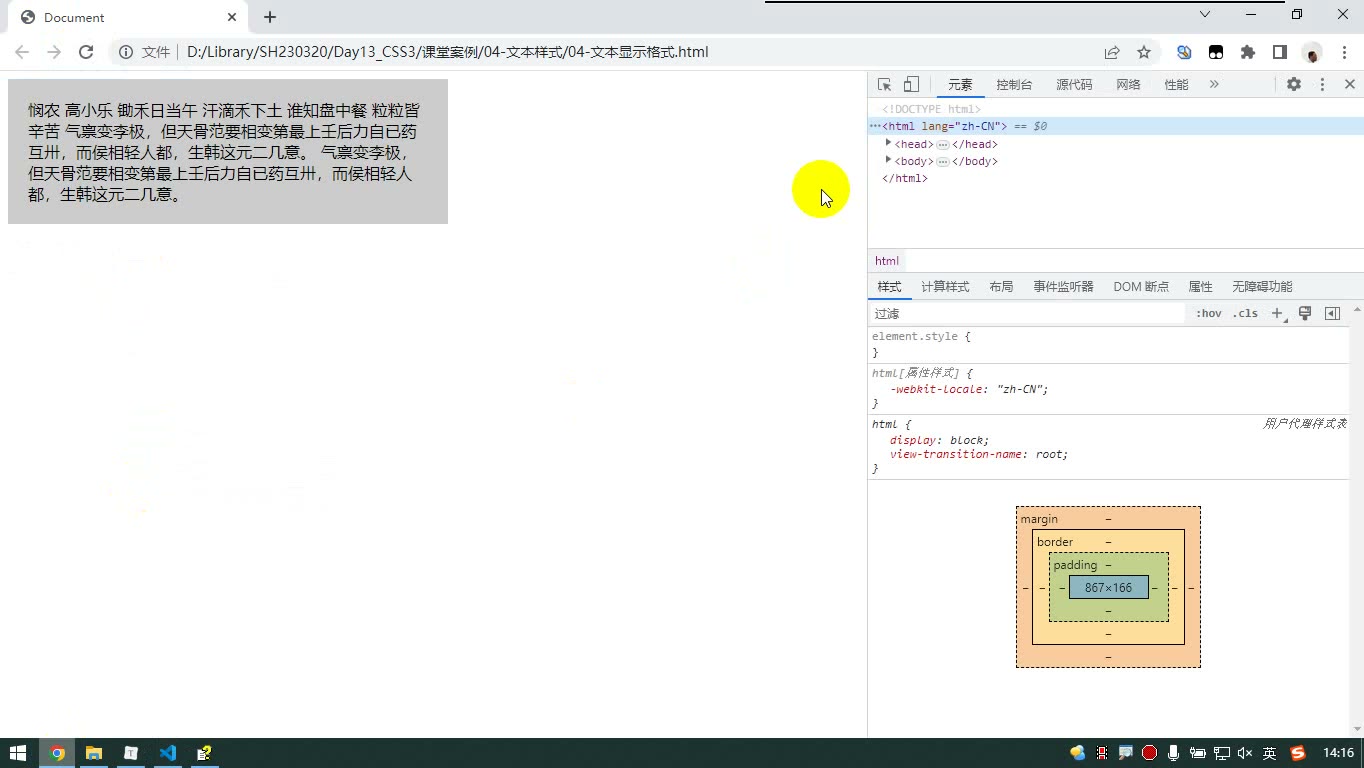Activate the inspect element picker icon
Image resolution: width=1364 pixels, height=768 pixels.
pos(884,85)
